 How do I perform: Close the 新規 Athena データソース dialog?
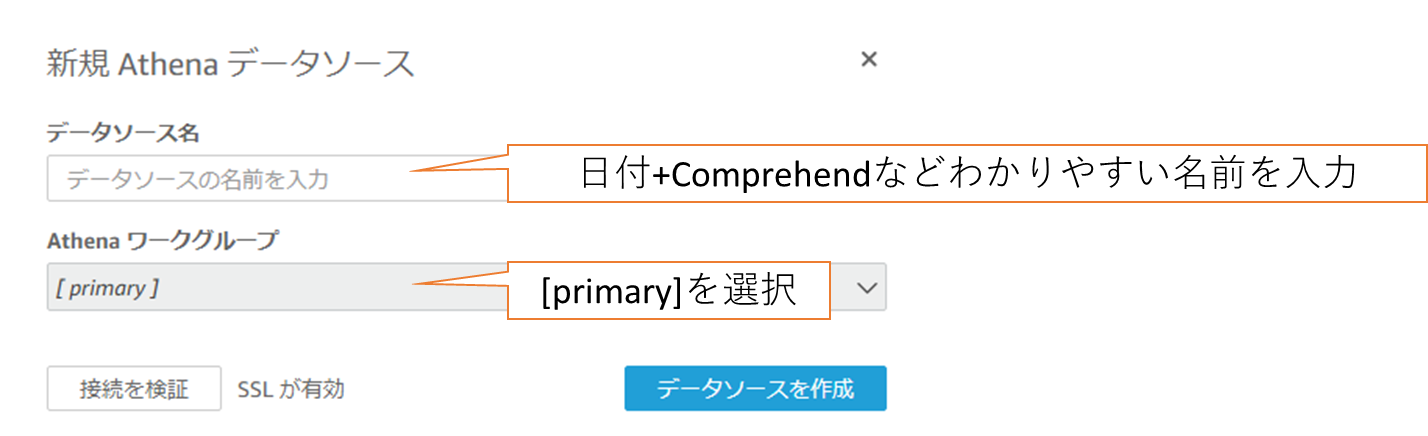click(869, 60)
